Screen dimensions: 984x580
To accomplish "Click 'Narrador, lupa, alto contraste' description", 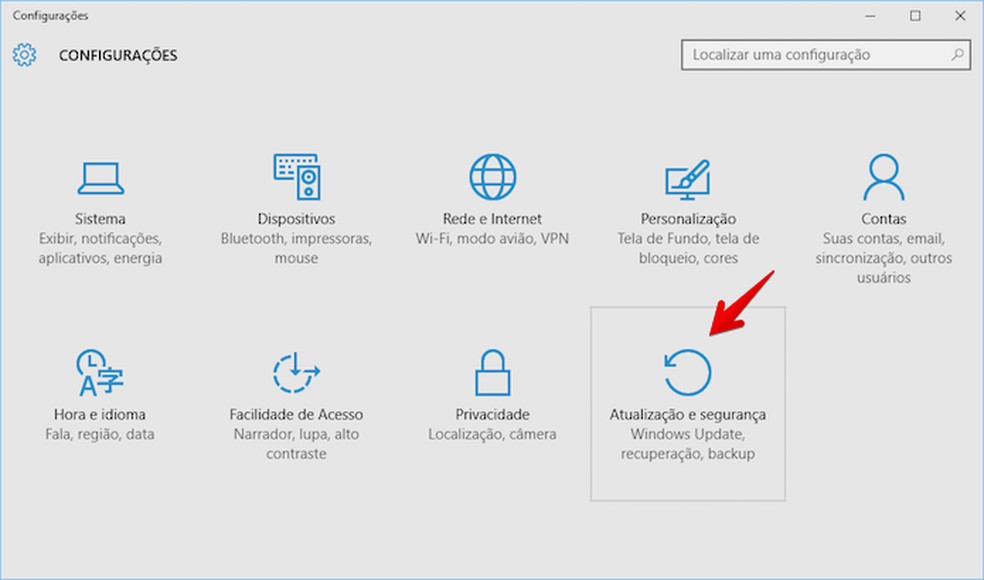I will click(296, 444).
